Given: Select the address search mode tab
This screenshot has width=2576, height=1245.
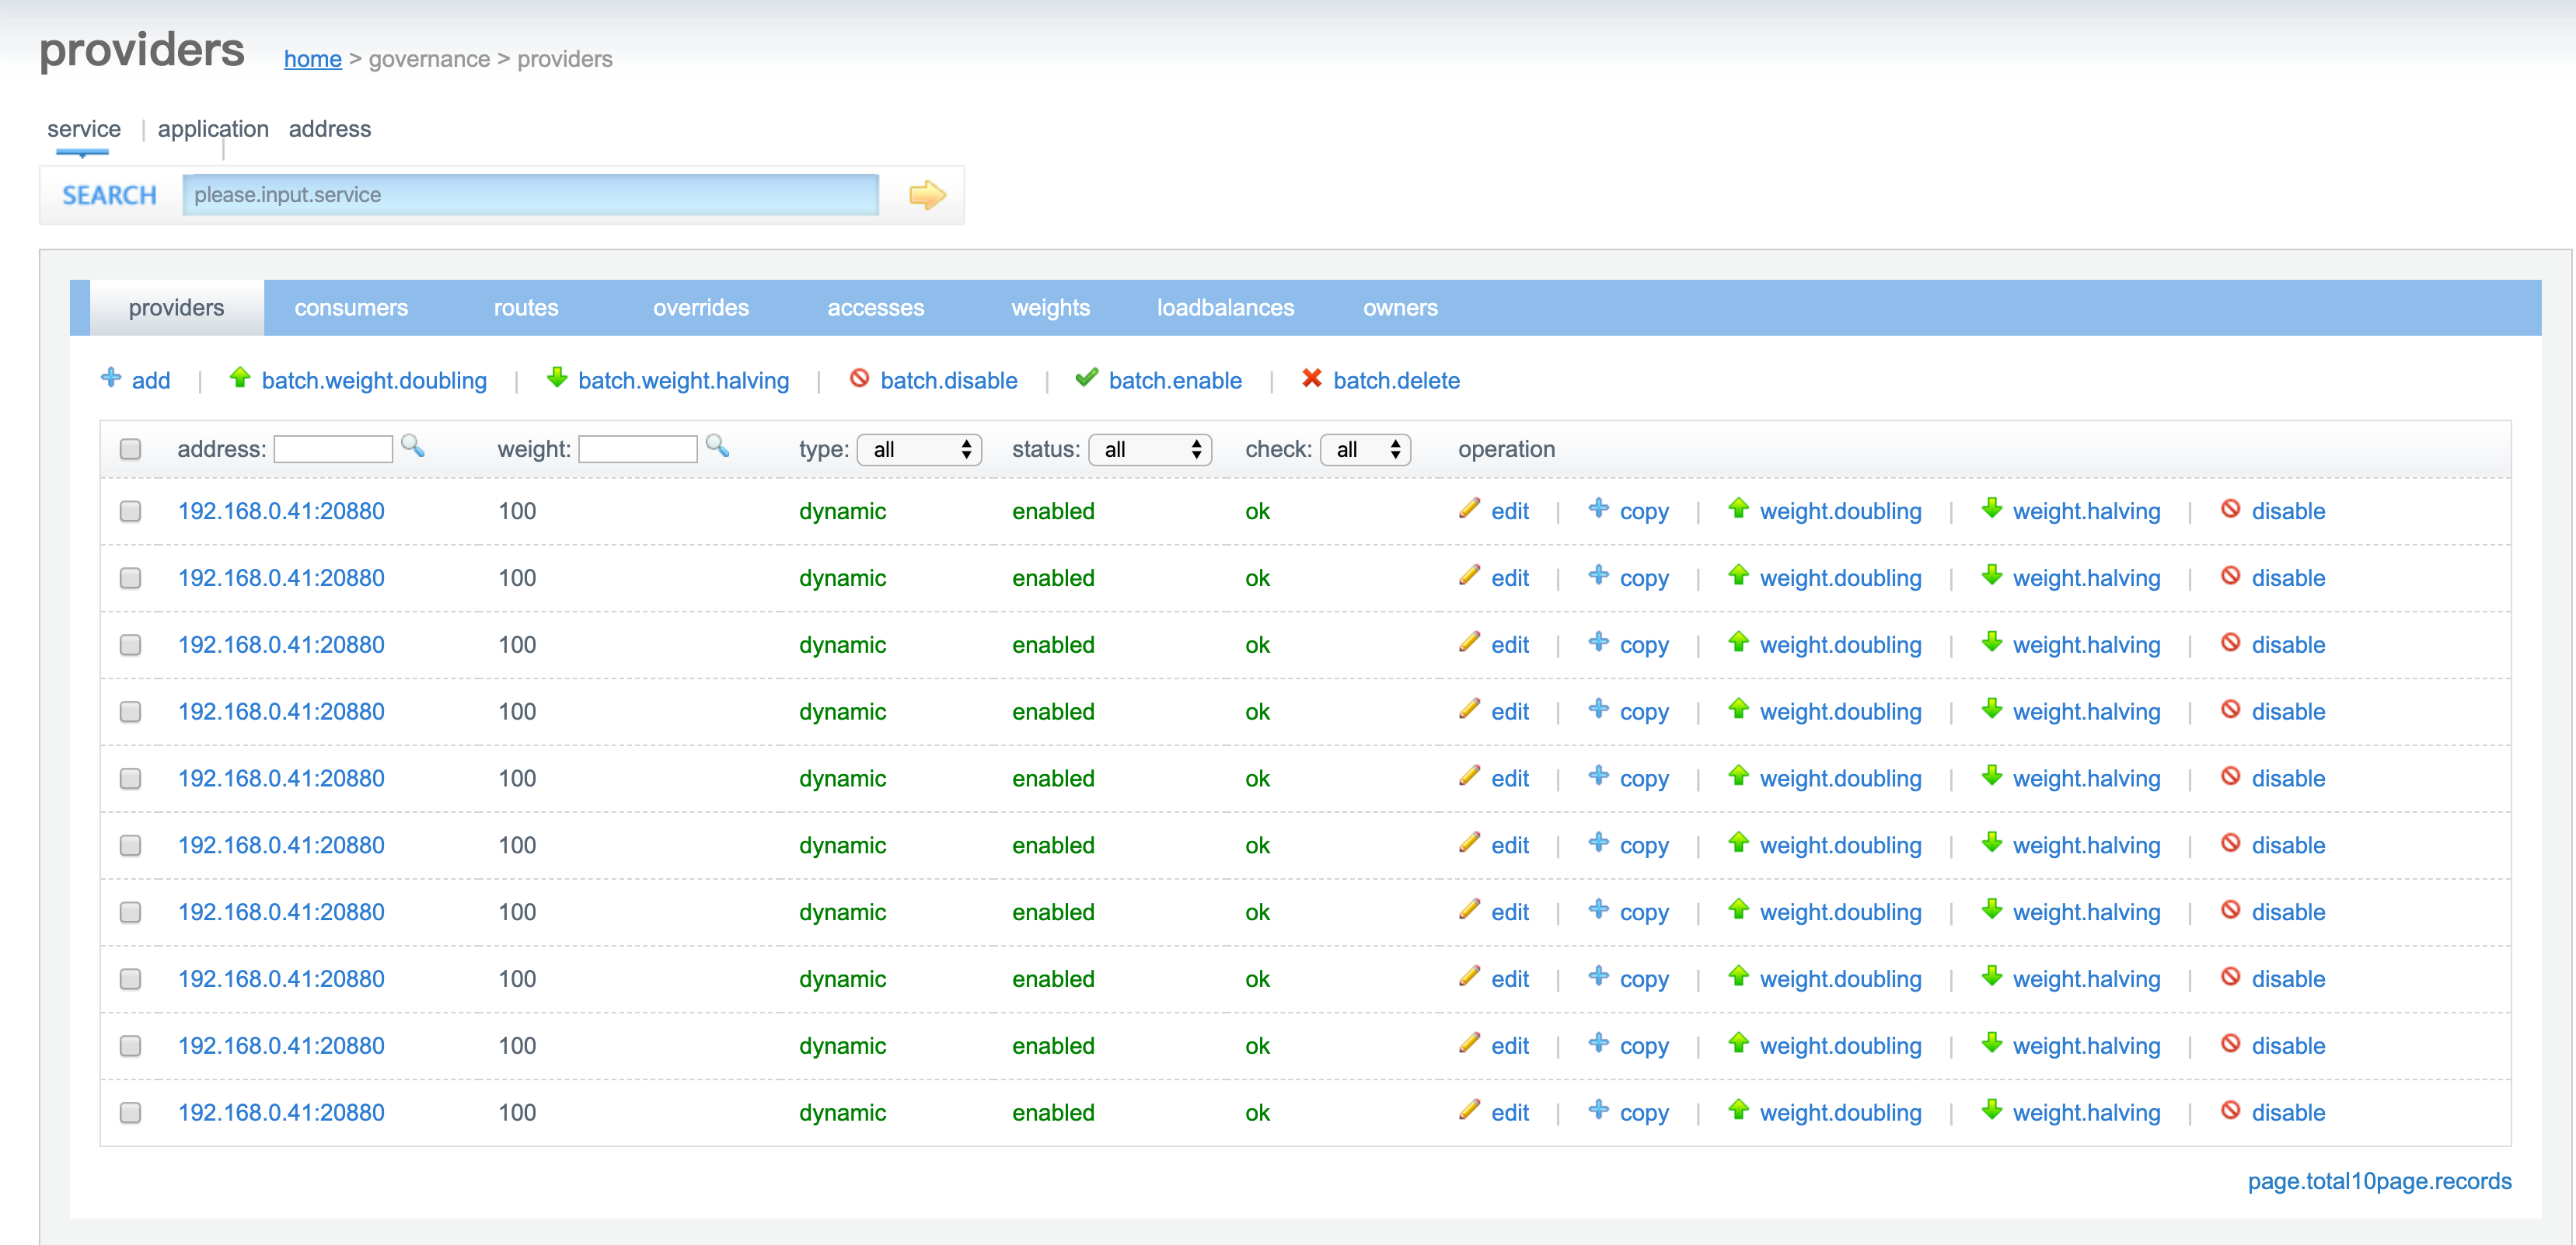Looking at the screenshot, I should tap(330, 129).
